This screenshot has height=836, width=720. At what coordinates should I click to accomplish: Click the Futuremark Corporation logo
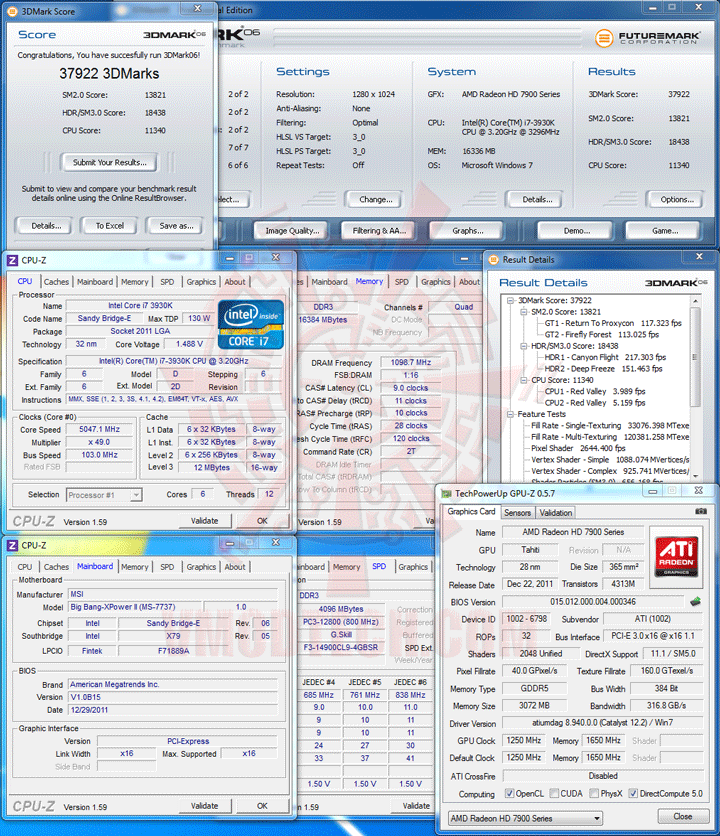click(647, 38)
